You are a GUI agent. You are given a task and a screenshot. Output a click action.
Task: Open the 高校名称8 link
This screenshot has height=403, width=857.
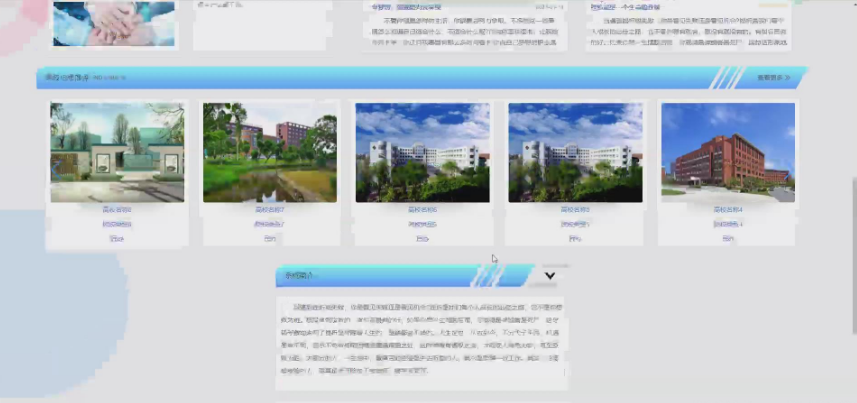click(x=117, y=209)
